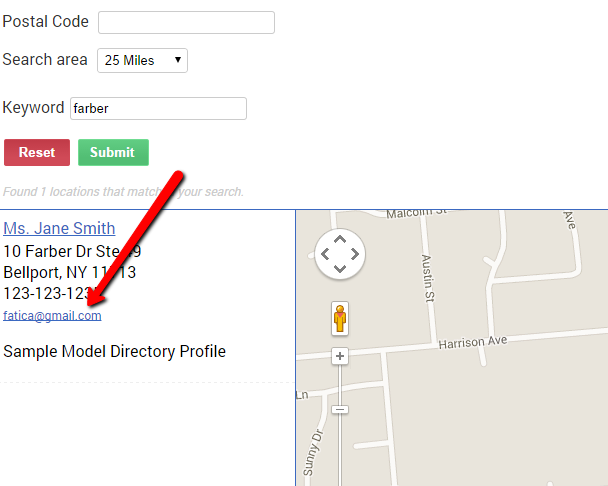
Task: Zoom in with the map plus button
Action: [340, 356]
